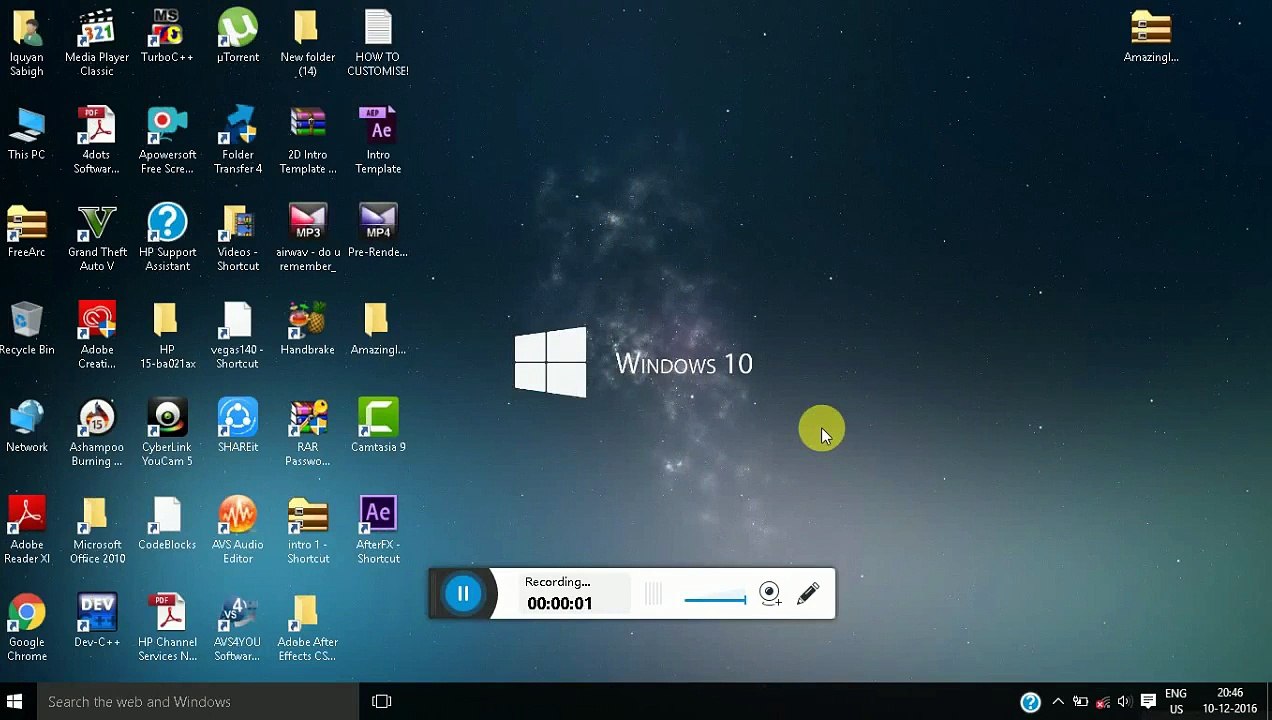
Task: Select the AmazingI folder beside Handbrake
Action: (x=378, y=329)
